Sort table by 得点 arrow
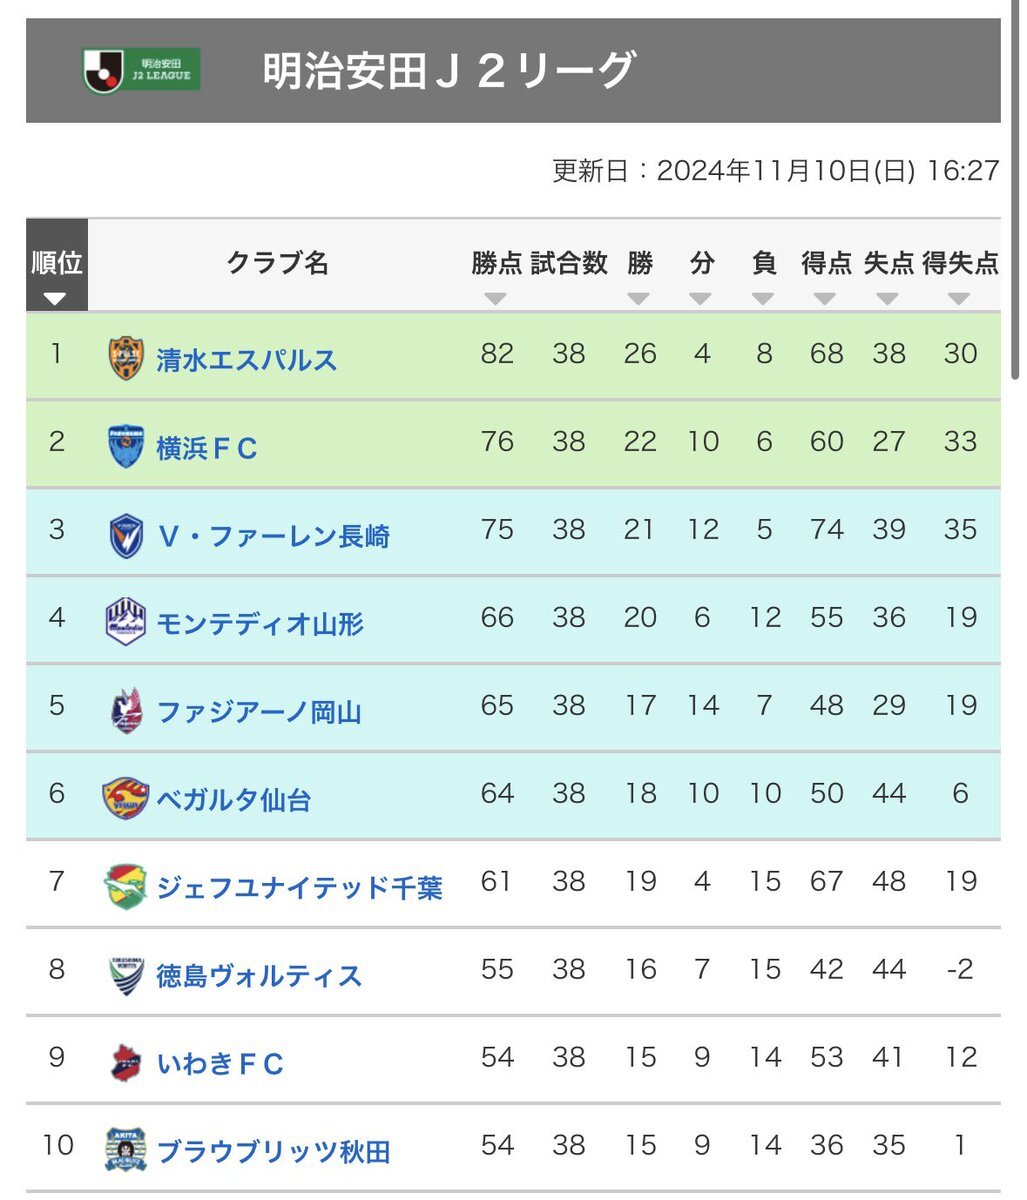Screen dimensions: 1027x1200 [825, 299]
